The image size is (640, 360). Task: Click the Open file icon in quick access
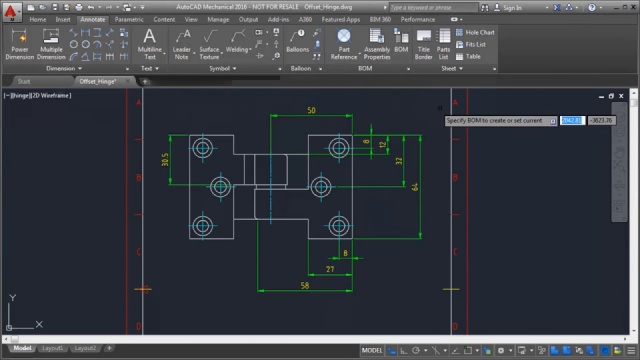click(42, 7)
